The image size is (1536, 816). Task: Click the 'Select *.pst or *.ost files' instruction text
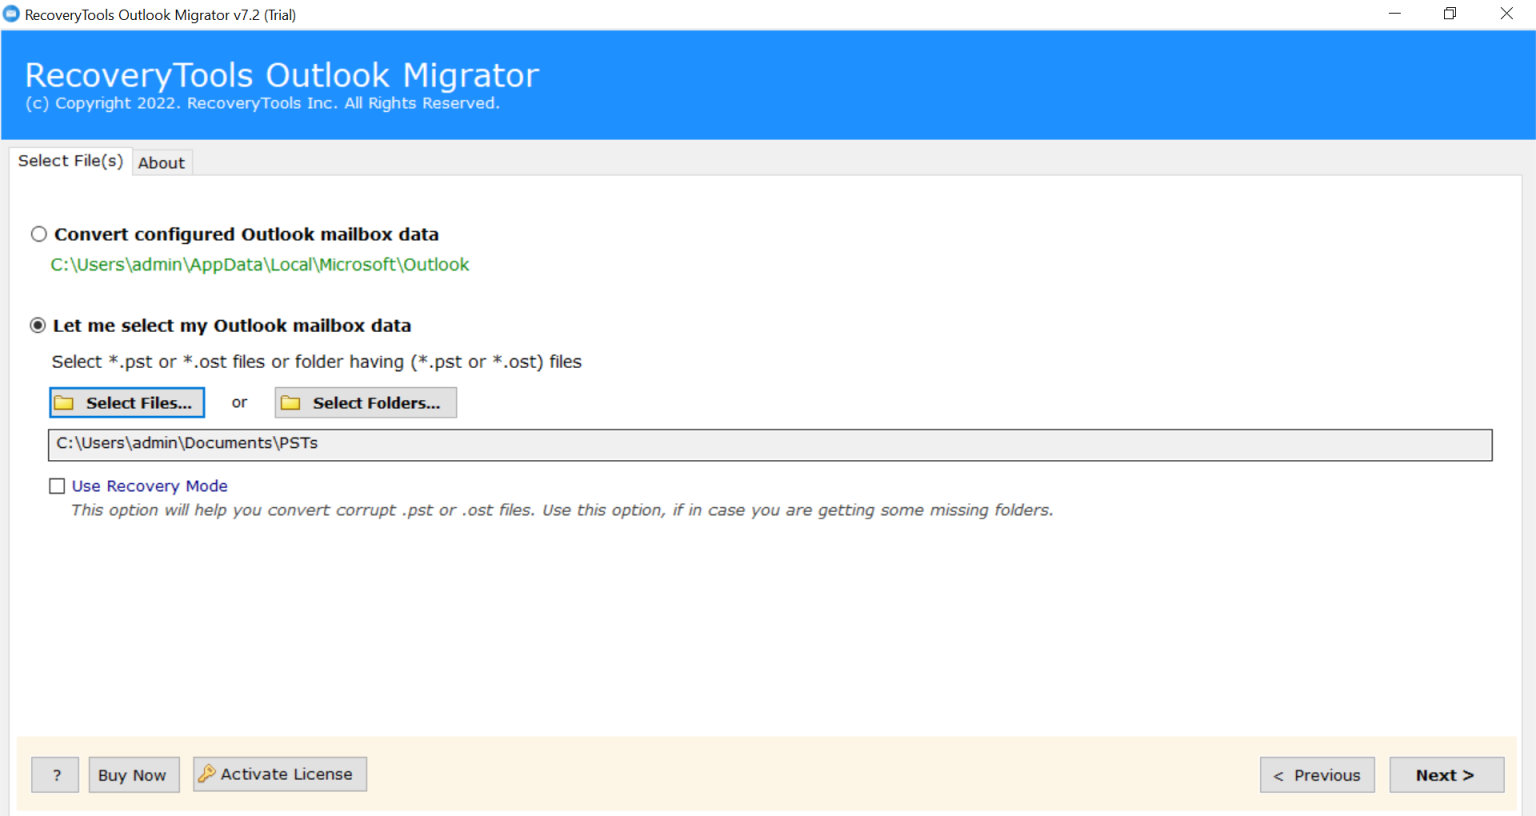point(317,362)
